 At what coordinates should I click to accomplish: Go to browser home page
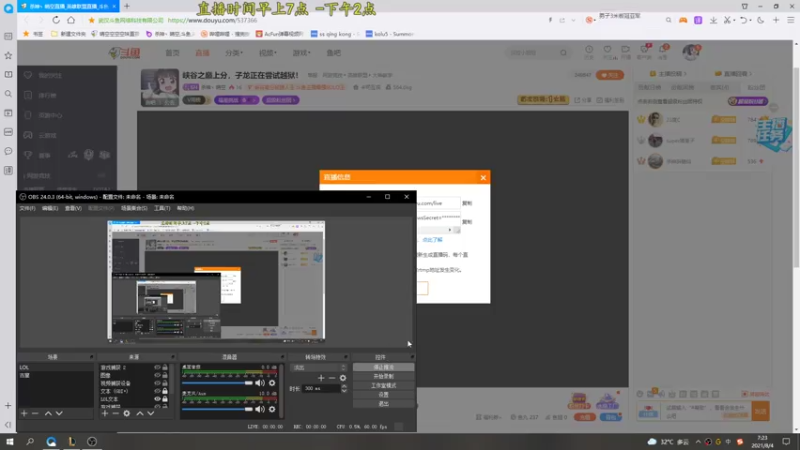click(71, 20)
